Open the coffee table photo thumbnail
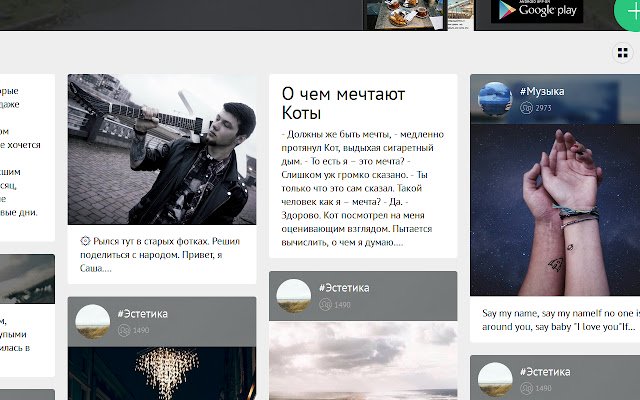The image size is (640, 400). click(x=405, y=15)
